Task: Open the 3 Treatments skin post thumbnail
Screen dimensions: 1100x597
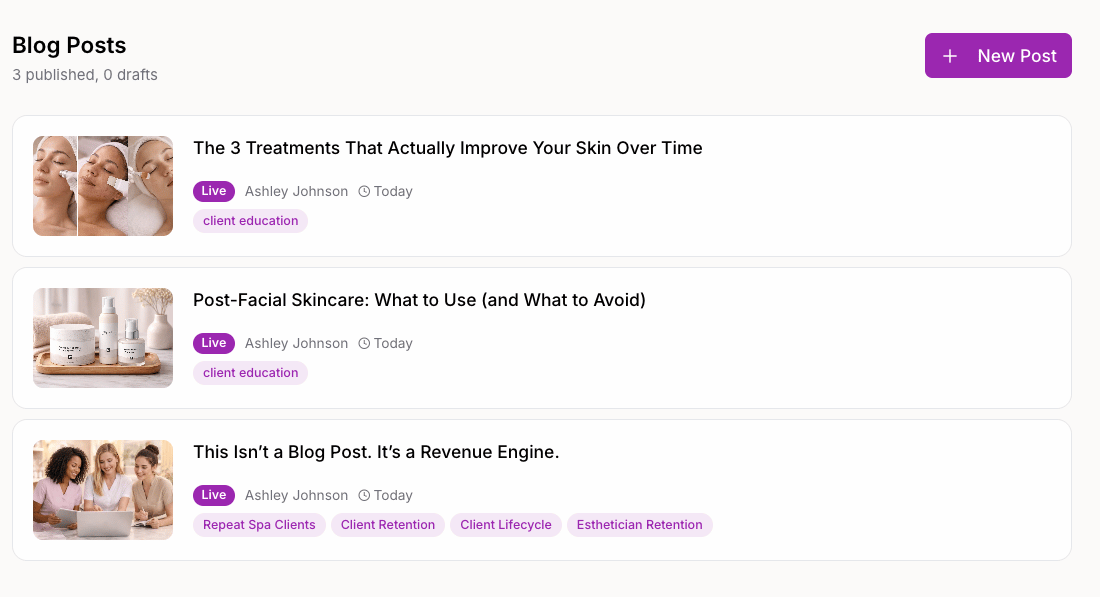Action: coord(103,186)
